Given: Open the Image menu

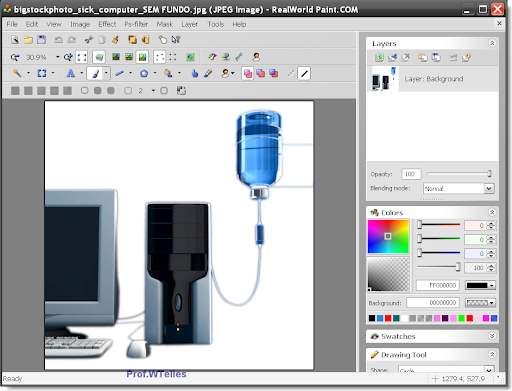Looking at the screenshot, I should [80, 24].
